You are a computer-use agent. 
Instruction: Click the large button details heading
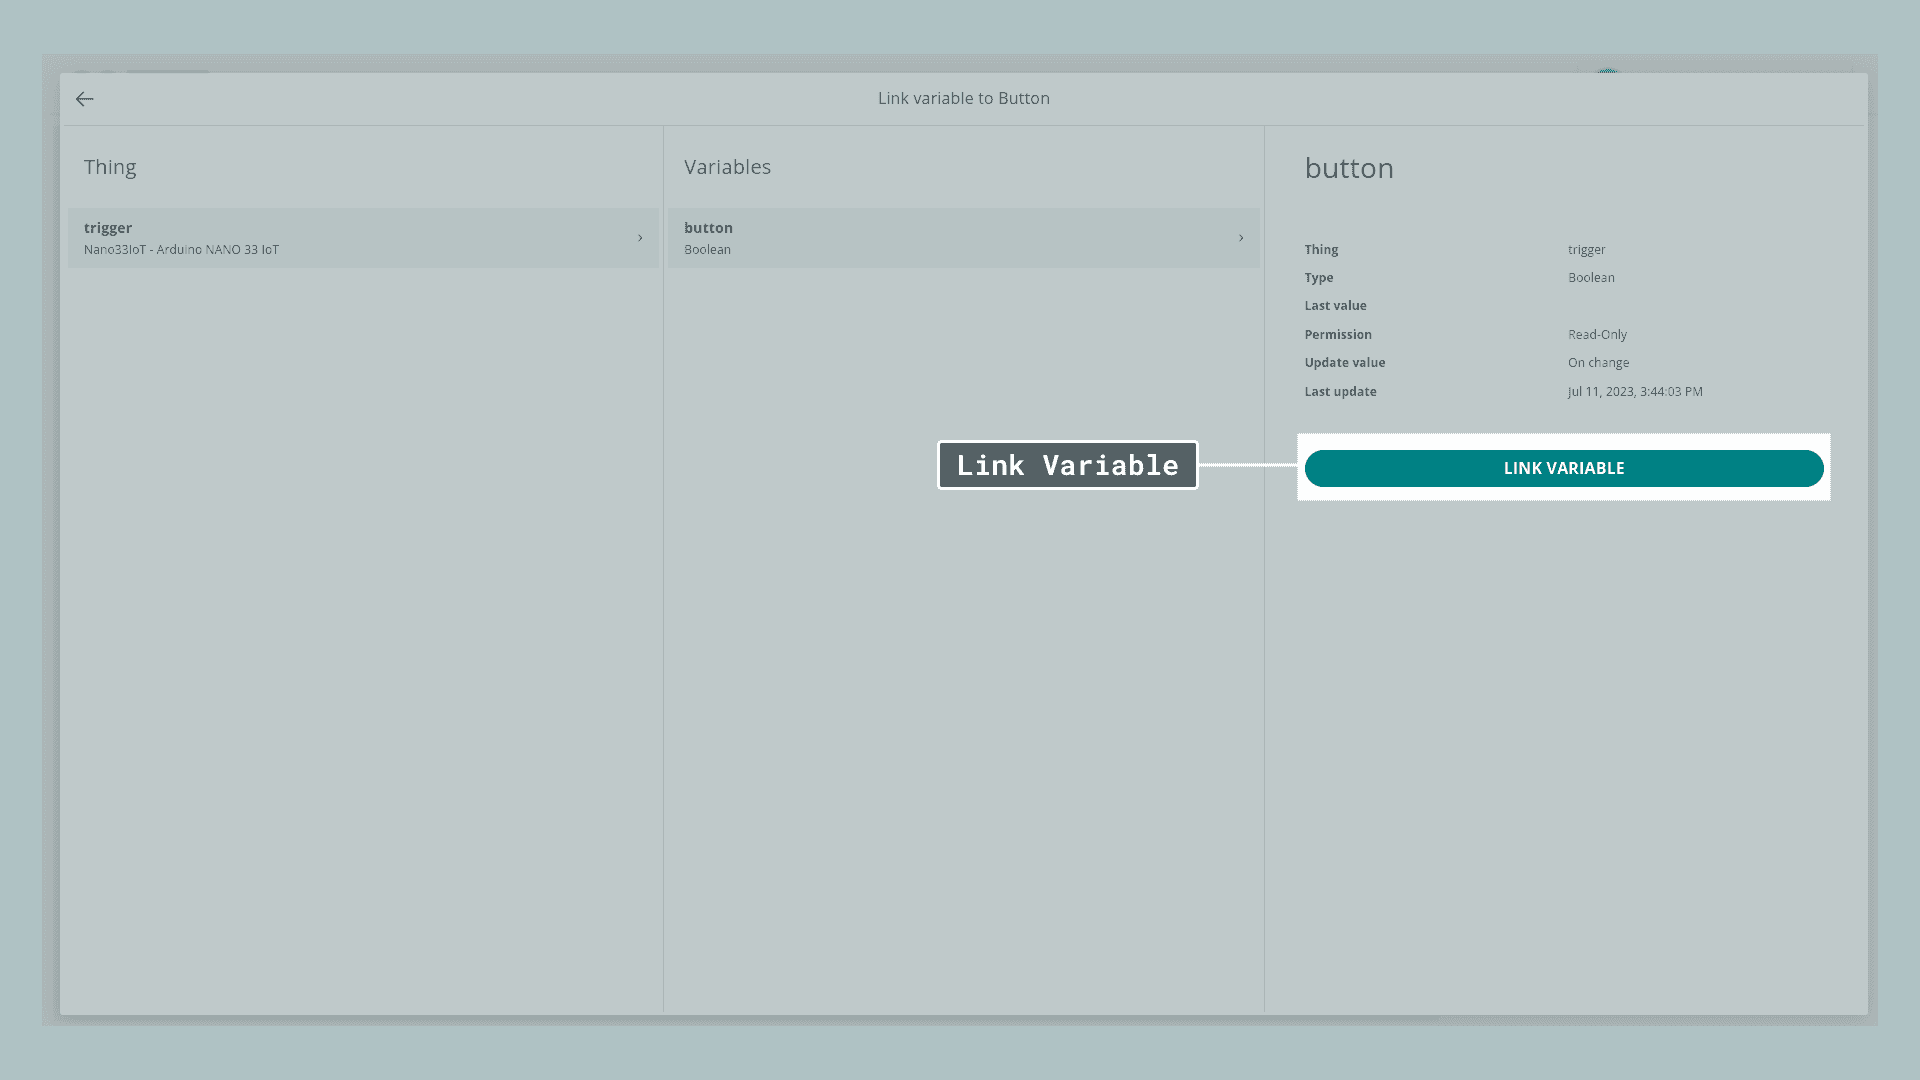click(x=1348, y=168)
